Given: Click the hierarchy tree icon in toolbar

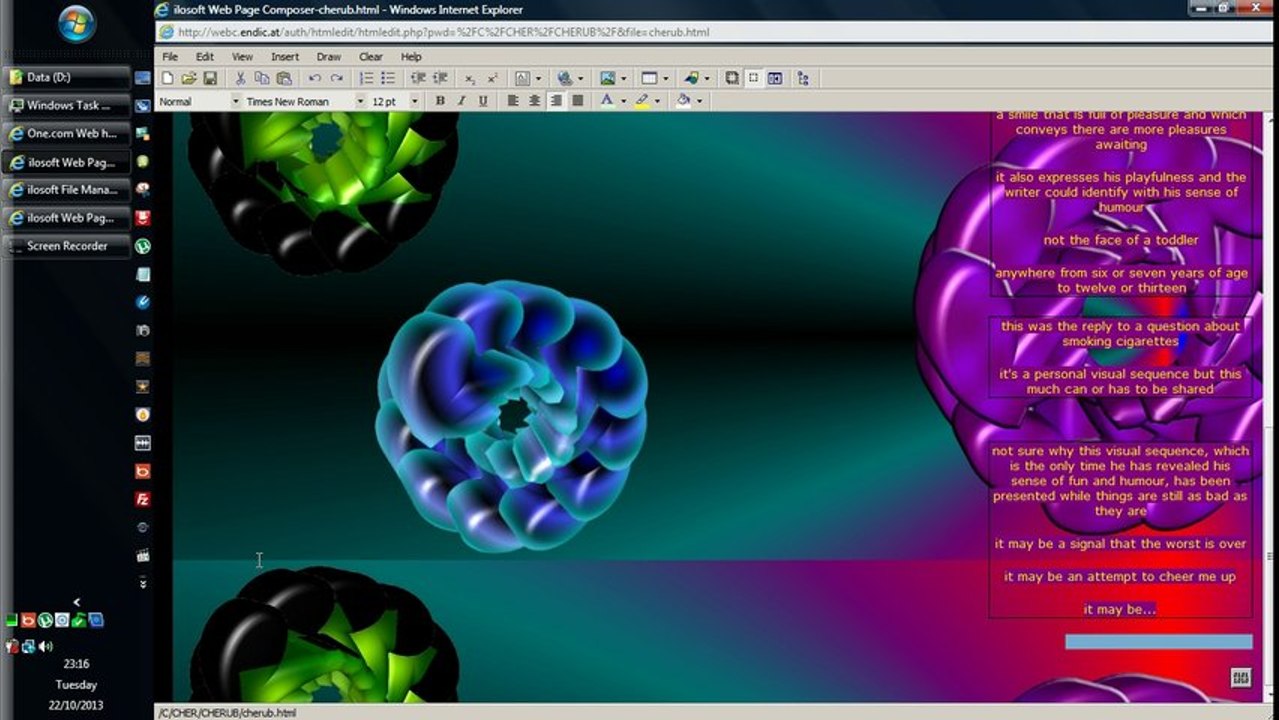Looking at the screenshot, I should (803, 78).
